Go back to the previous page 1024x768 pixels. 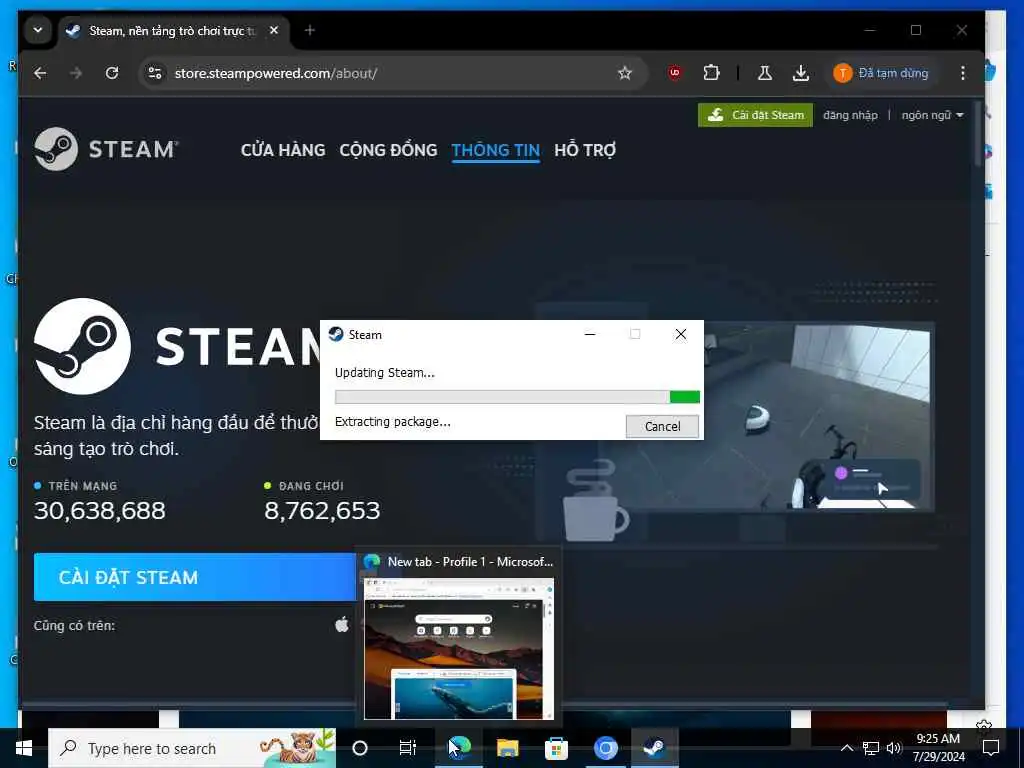pos(40,73)
